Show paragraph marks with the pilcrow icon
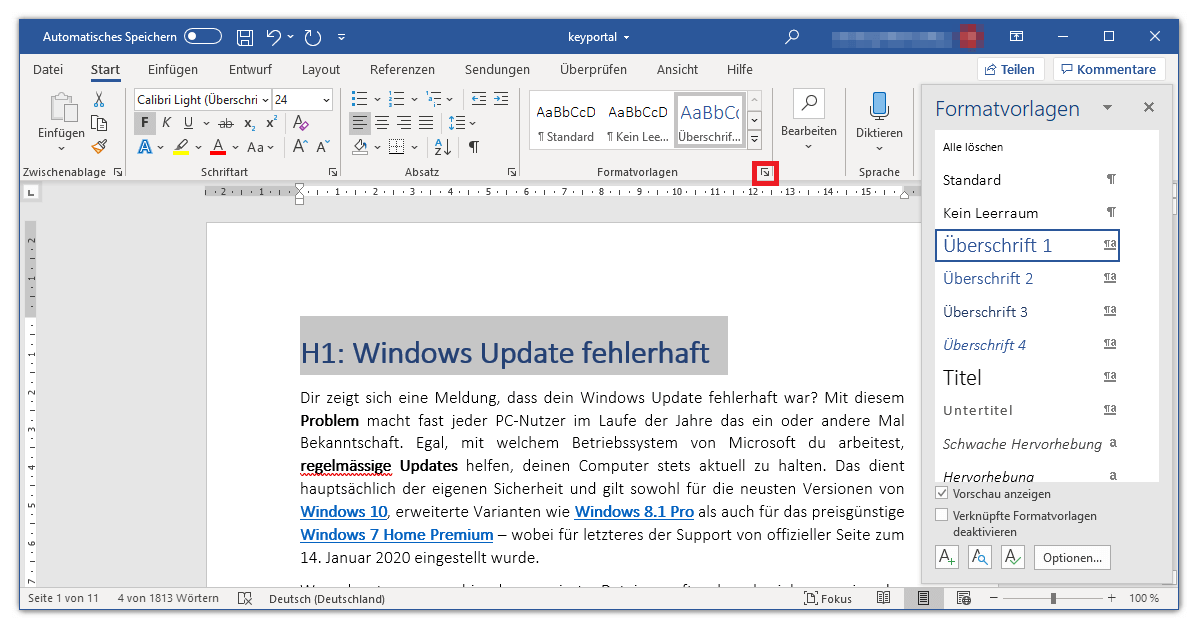Screen dimensions: 1200x630 [x=473, y=147]
